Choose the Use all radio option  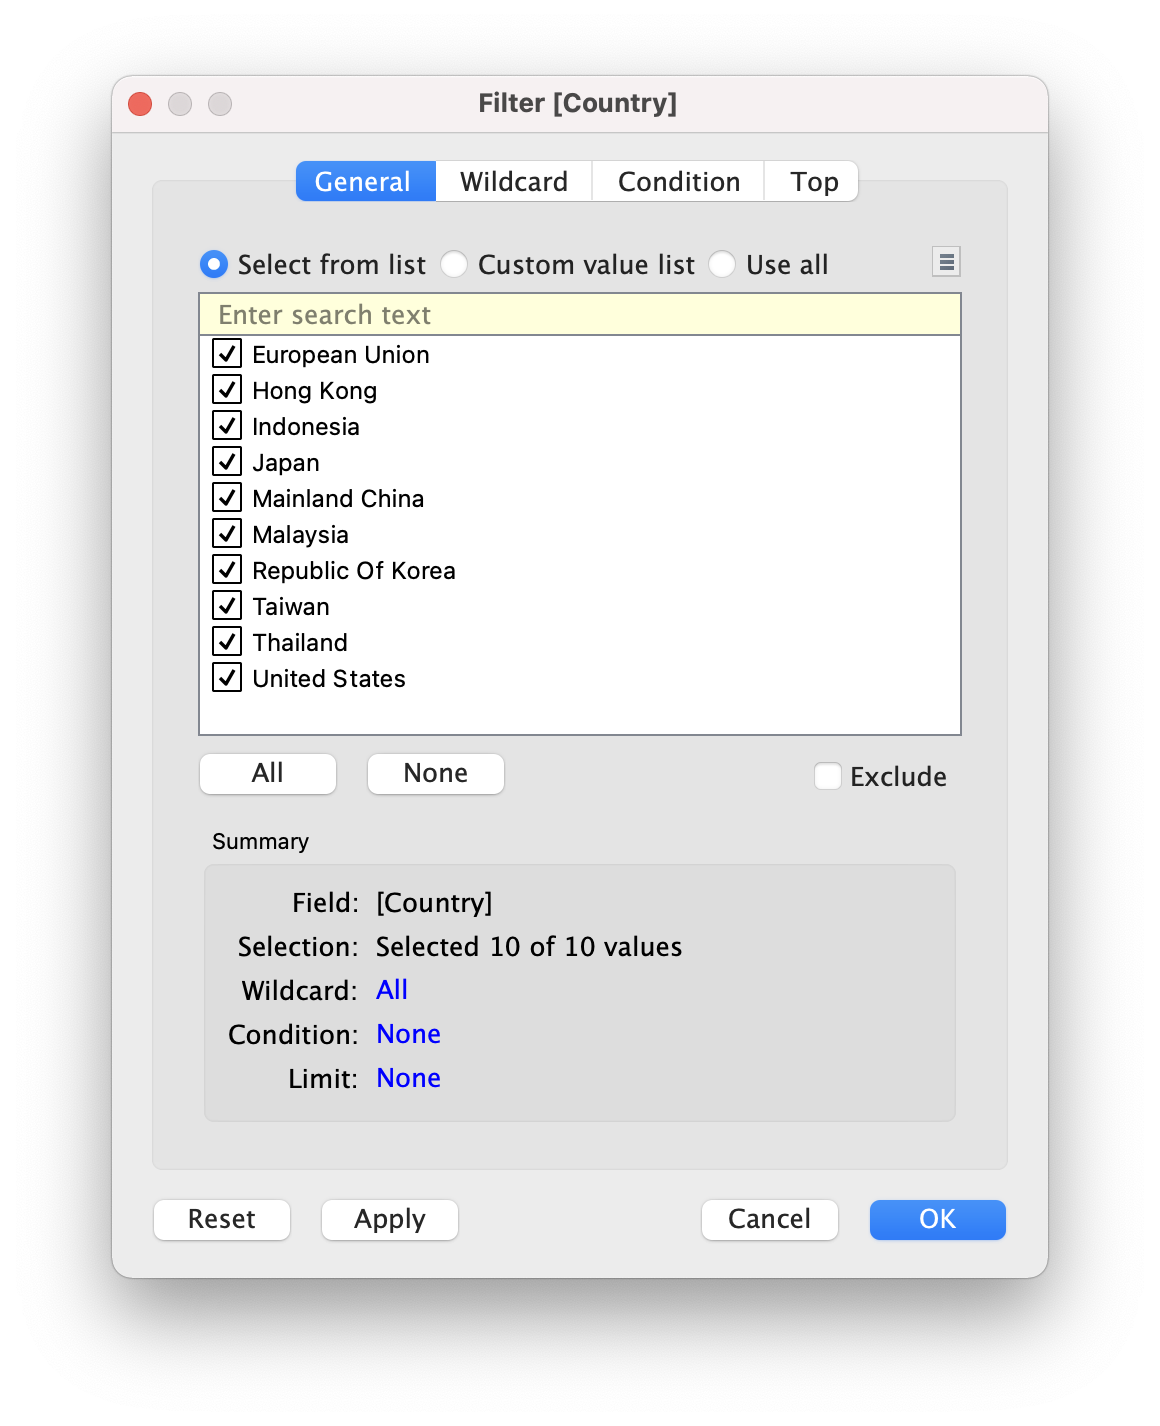[723, 265]
